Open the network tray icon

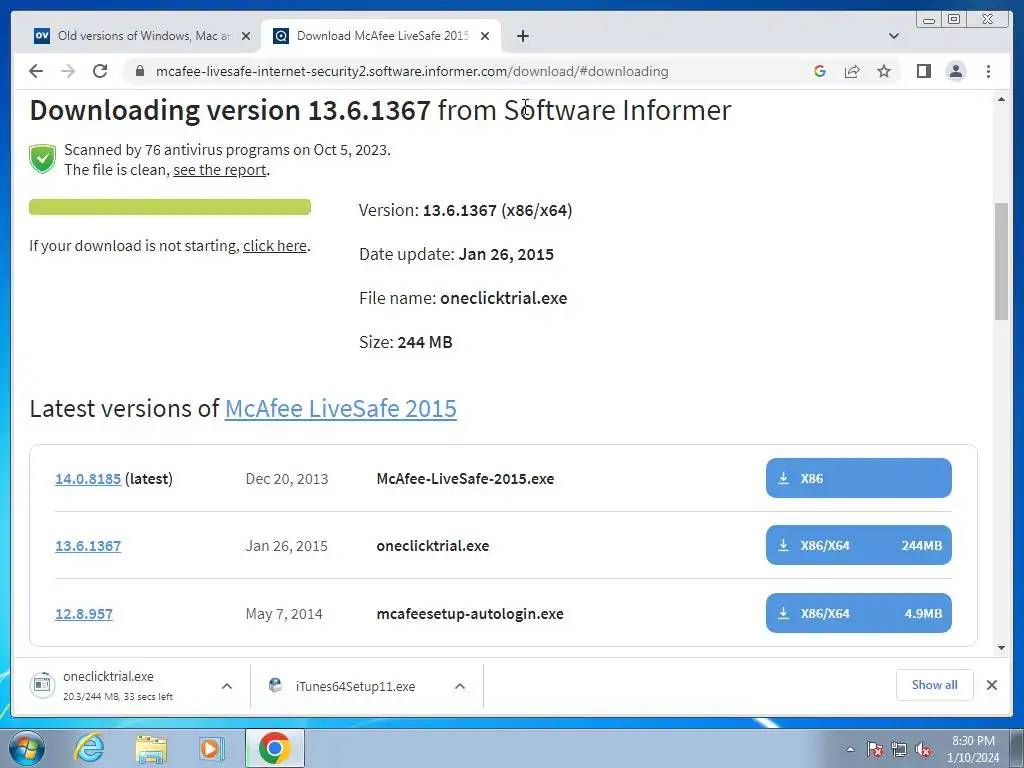[899, 749]
